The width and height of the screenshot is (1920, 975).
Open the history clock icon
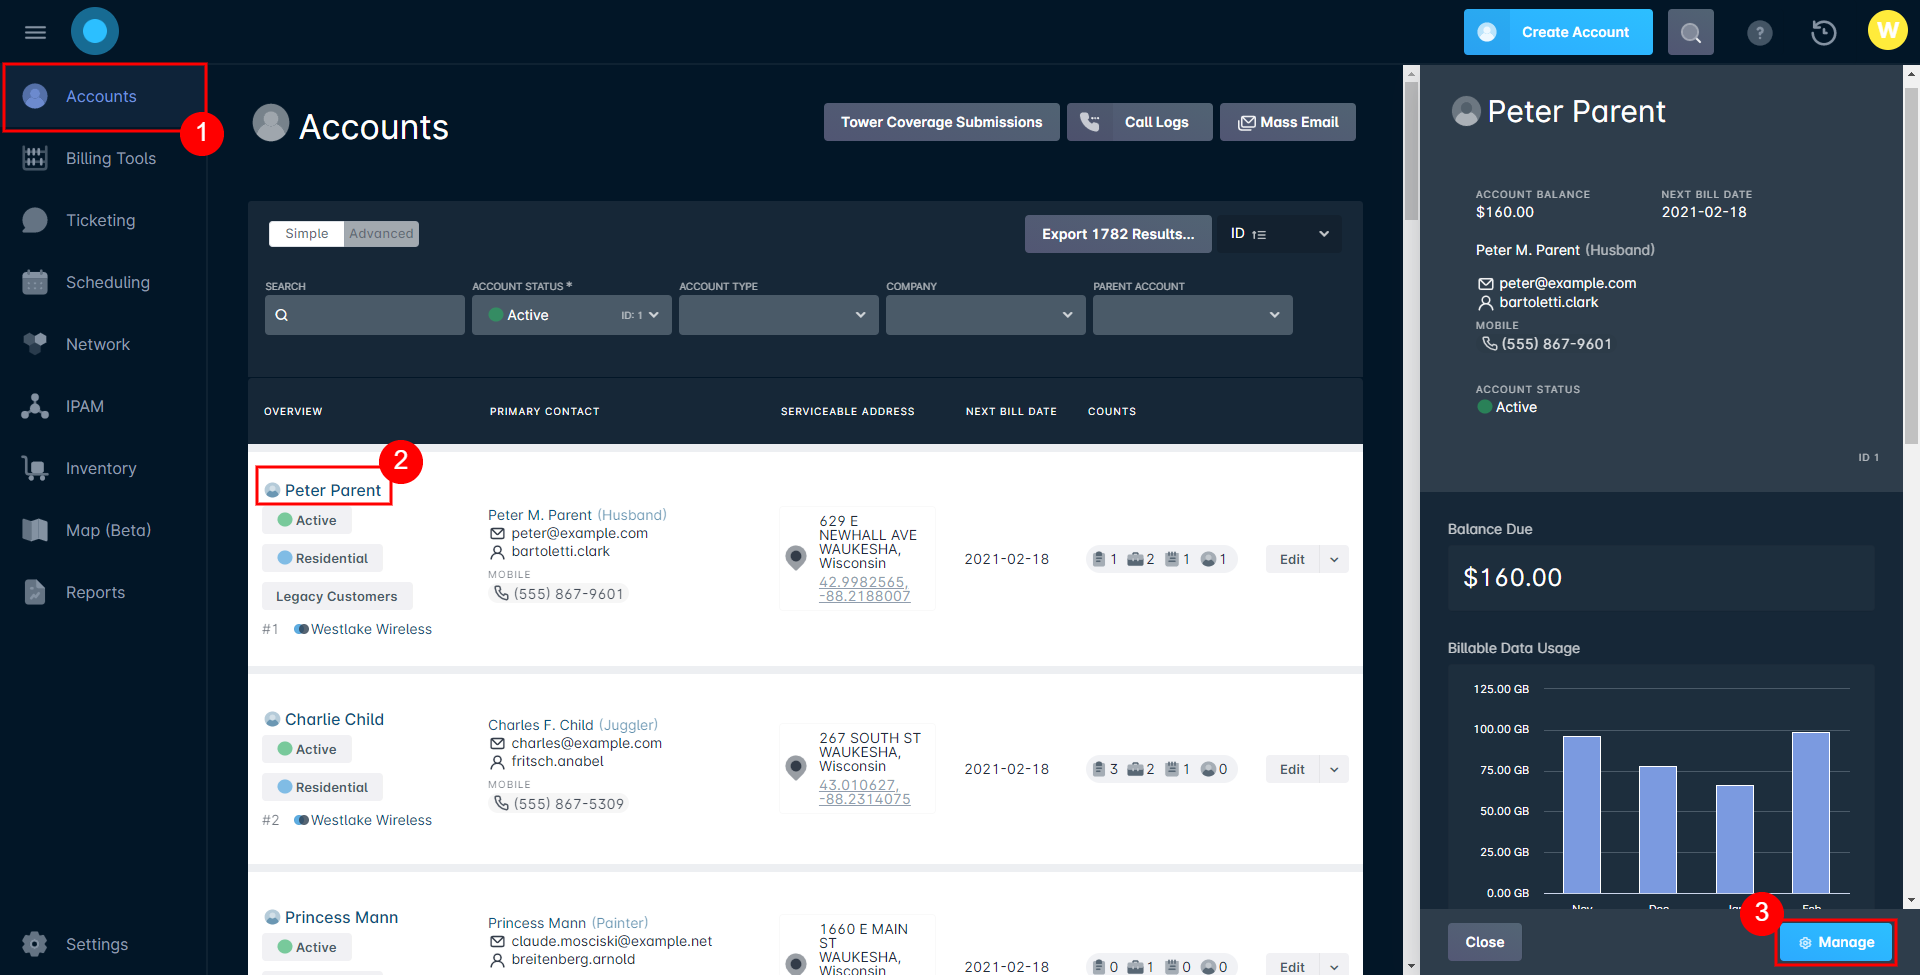click(1823, 32)
